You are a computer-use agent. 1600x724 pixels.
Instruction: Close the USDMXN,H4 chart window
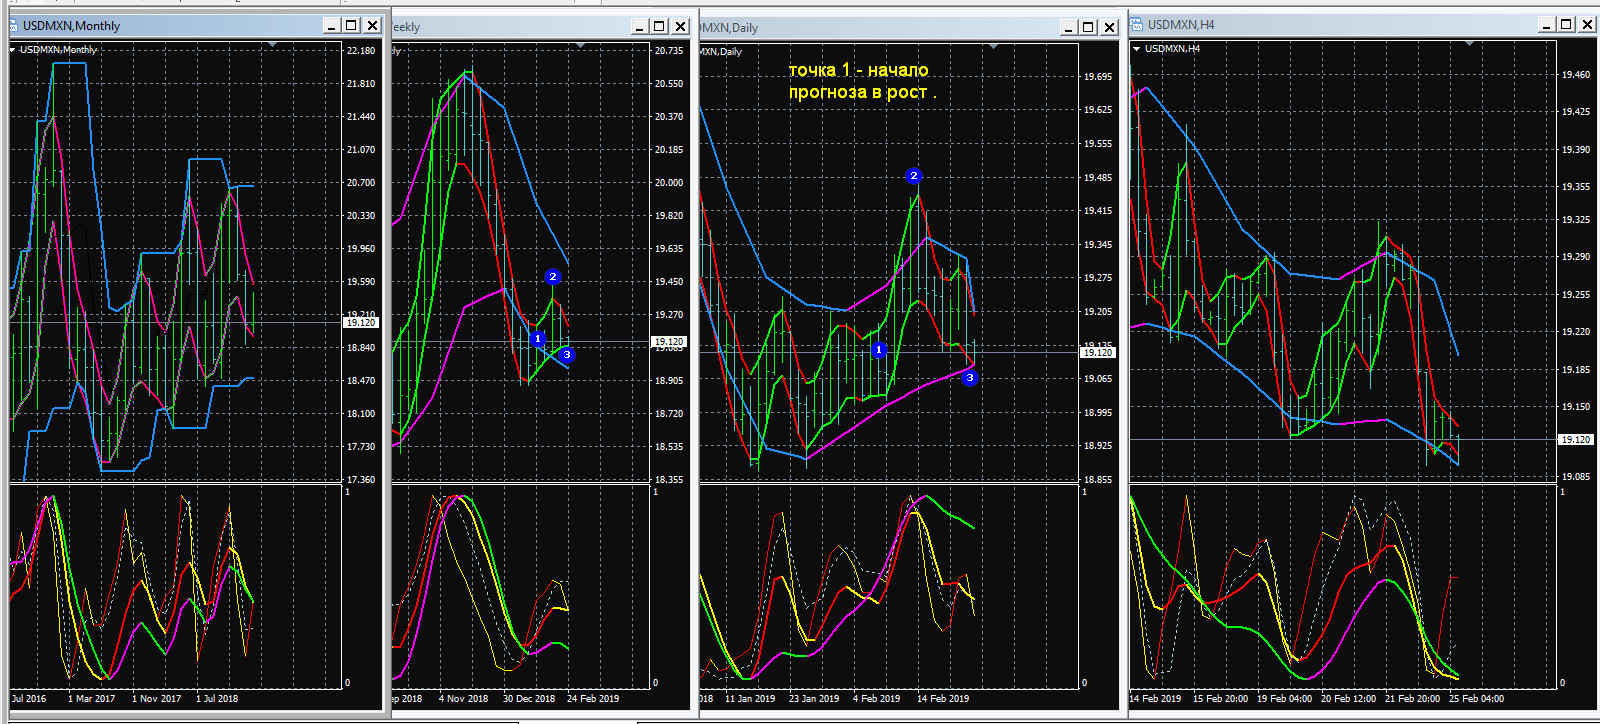[x=1587, y=25]
